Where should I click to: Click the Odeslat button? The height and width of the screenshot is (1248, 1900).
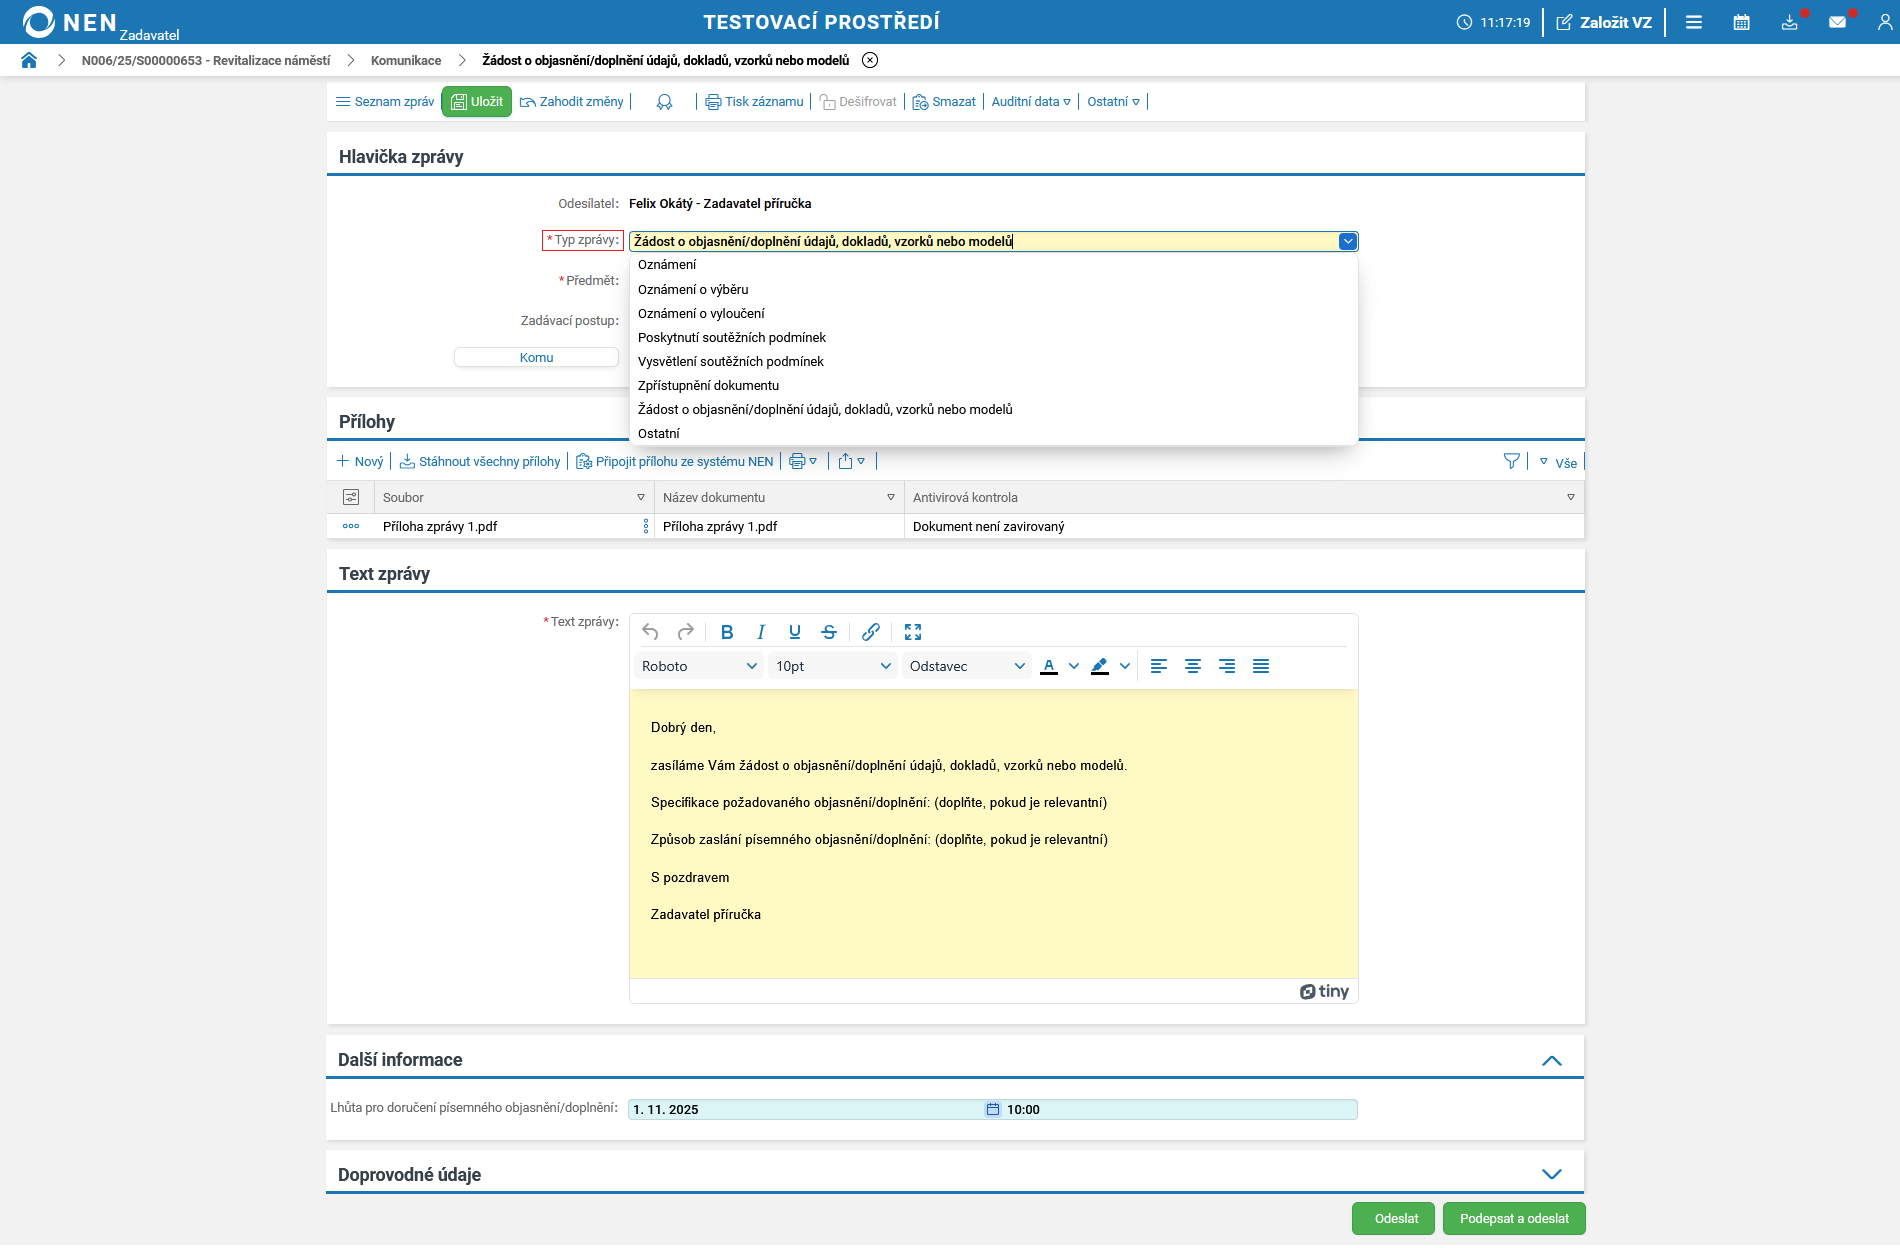(1394, 1219)
